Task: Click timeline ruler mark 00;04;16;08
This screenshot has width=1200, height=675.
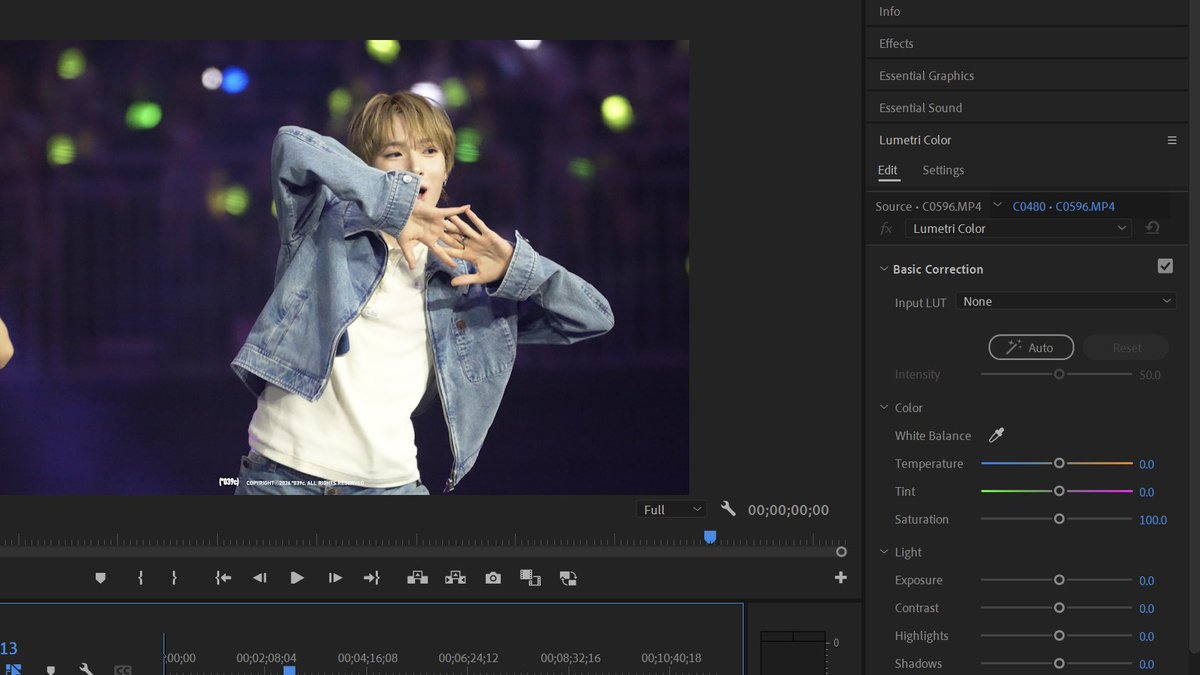Action: (368, 658)
